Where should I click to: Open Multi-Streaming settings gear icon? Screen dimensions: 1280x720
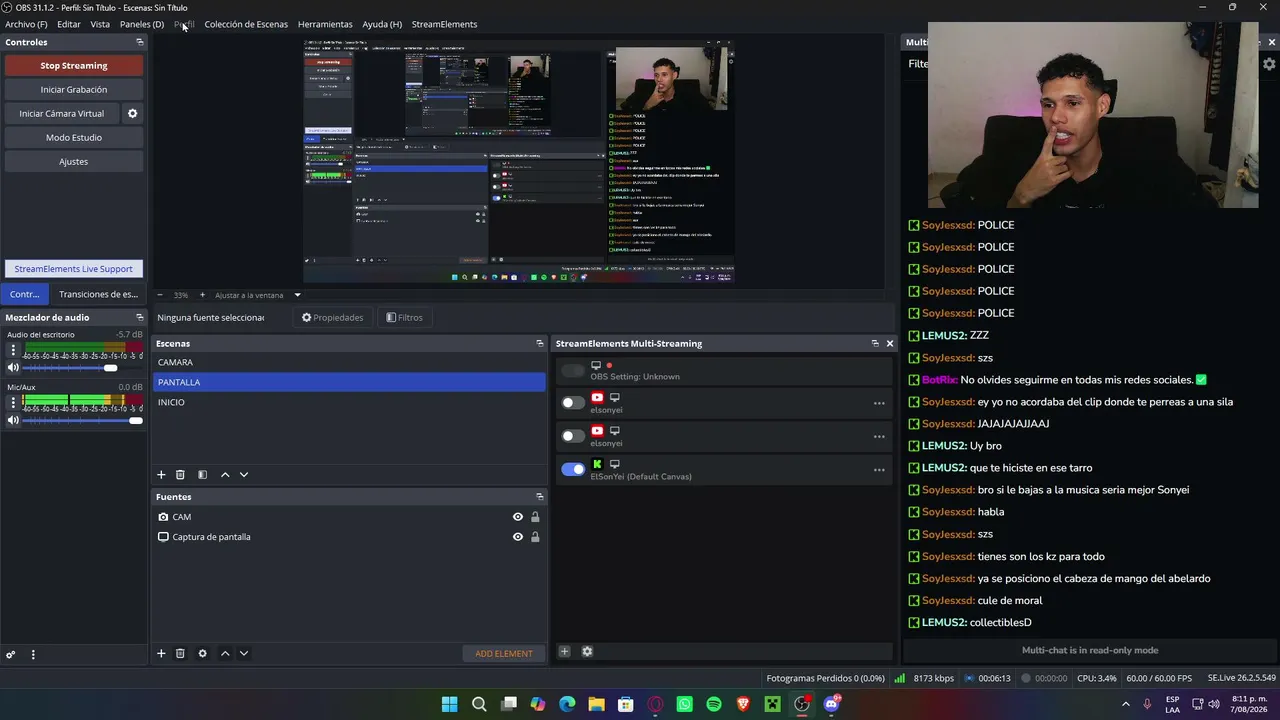point(587,652)
